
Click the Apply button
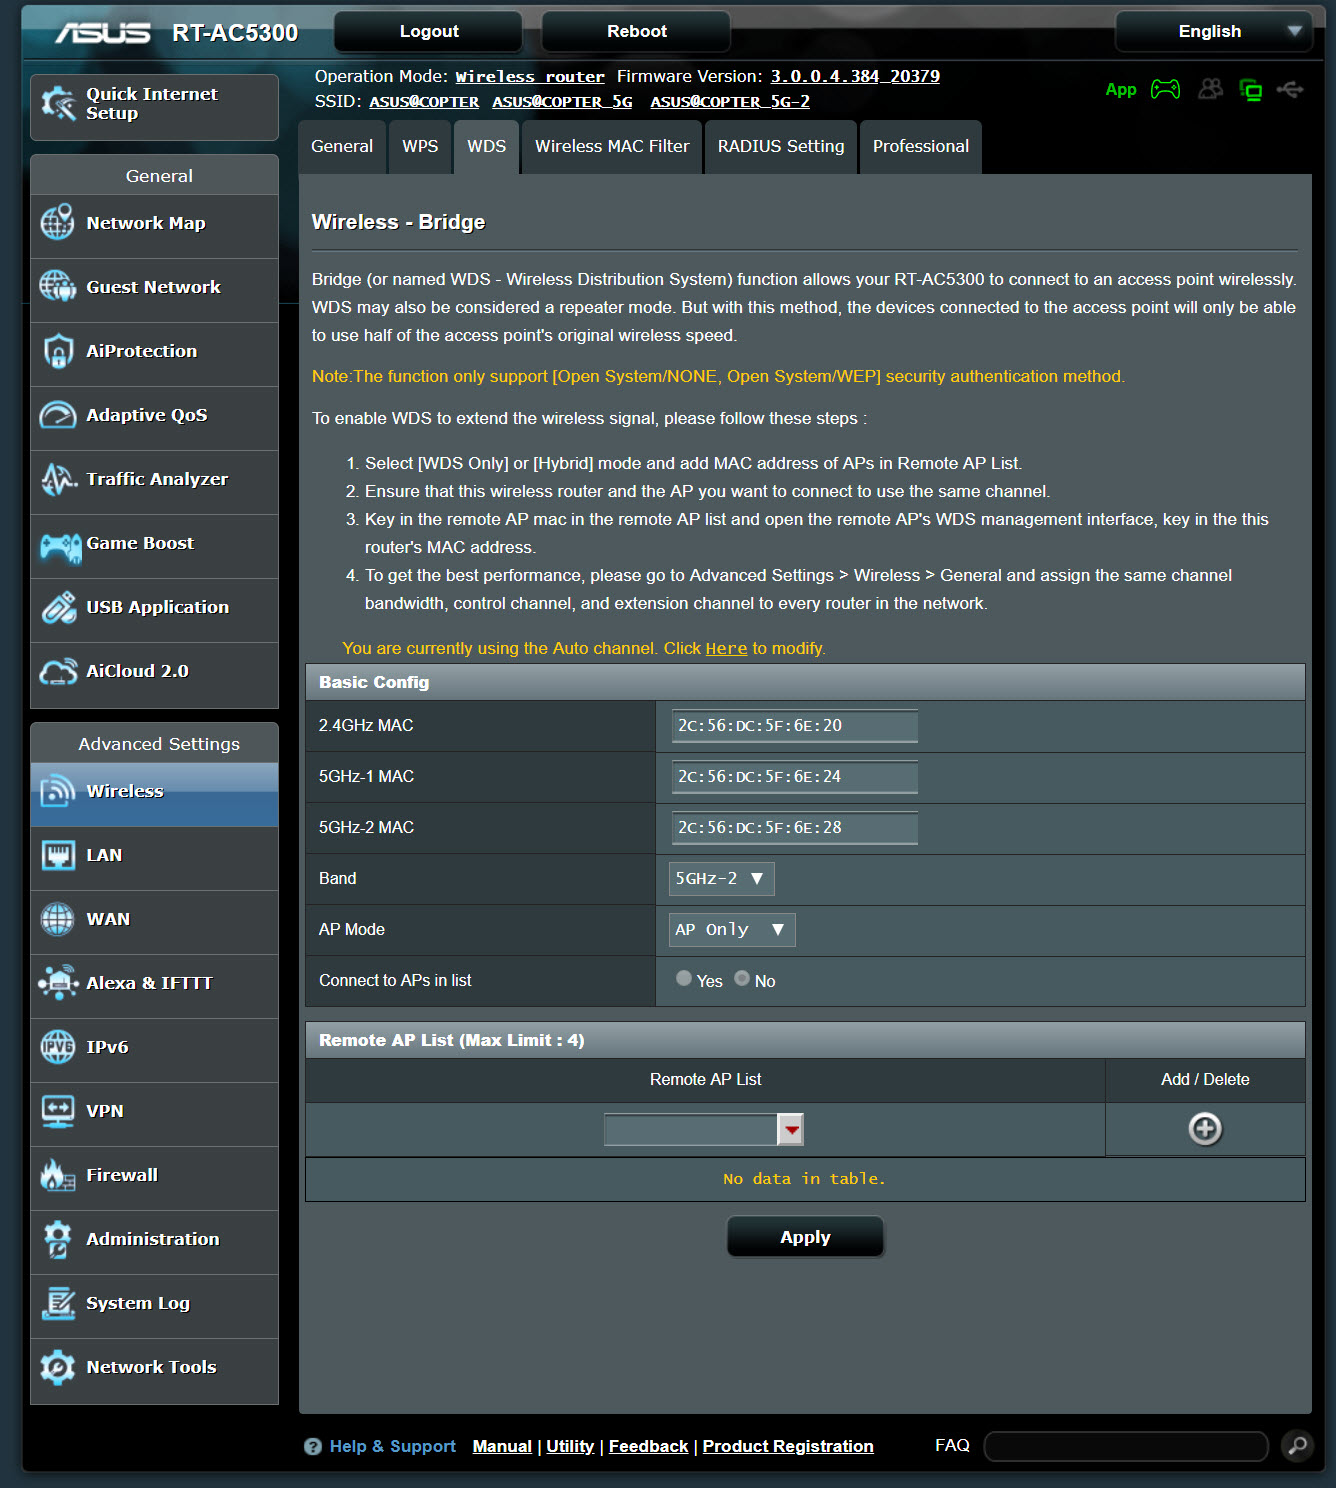pyautogui.click(x=805, y=1237)
